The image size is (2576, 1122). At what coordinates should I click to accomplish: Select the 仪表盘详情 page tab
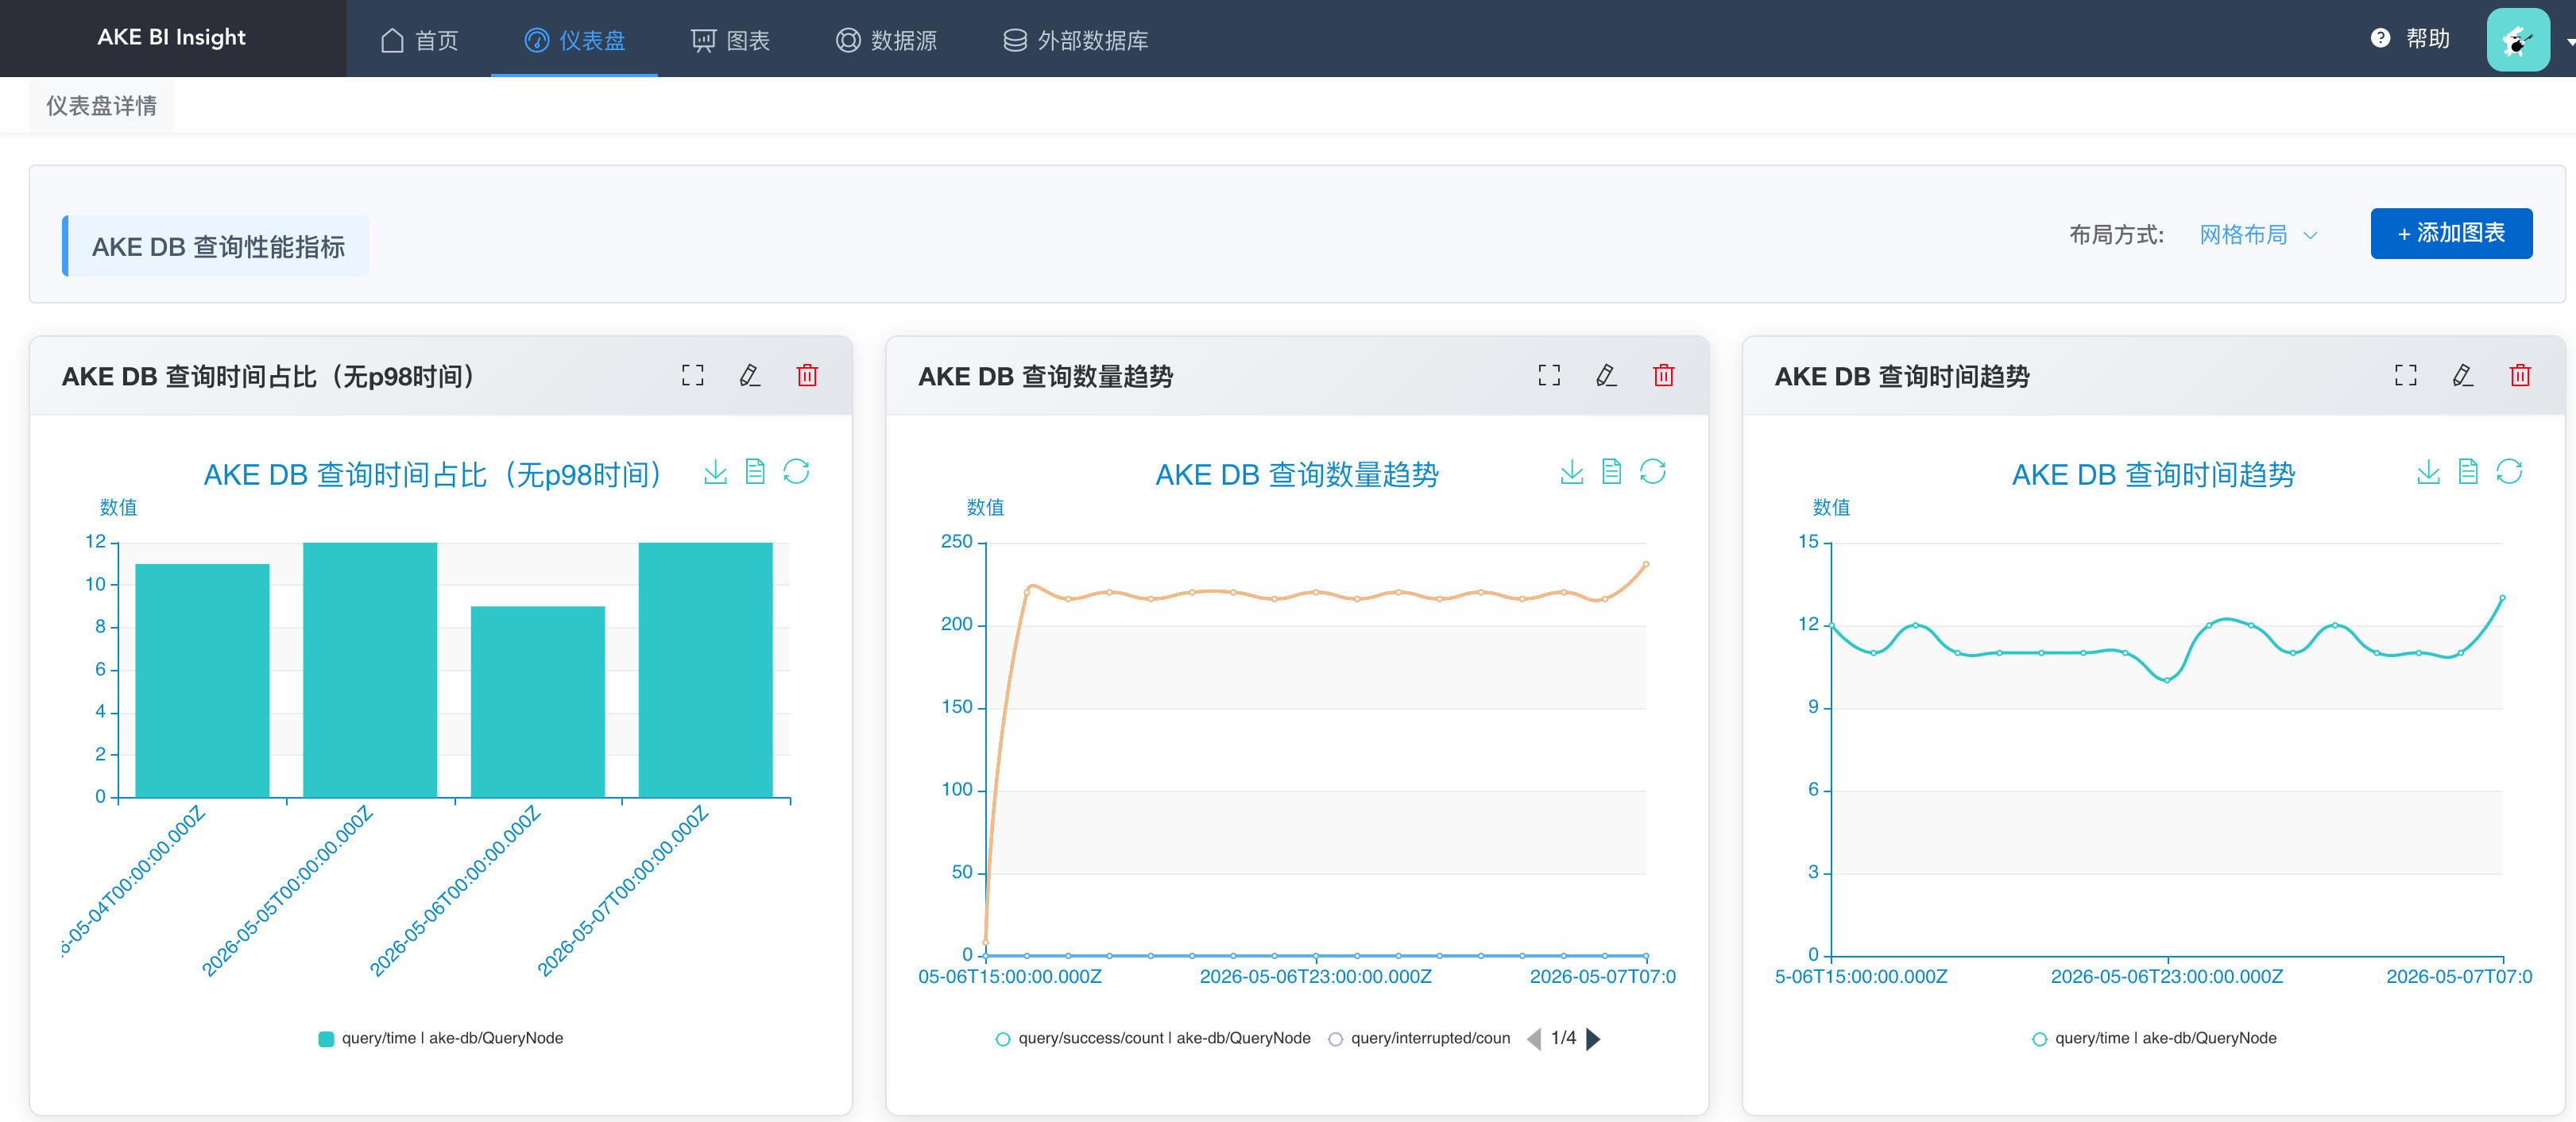click(101, 105)
